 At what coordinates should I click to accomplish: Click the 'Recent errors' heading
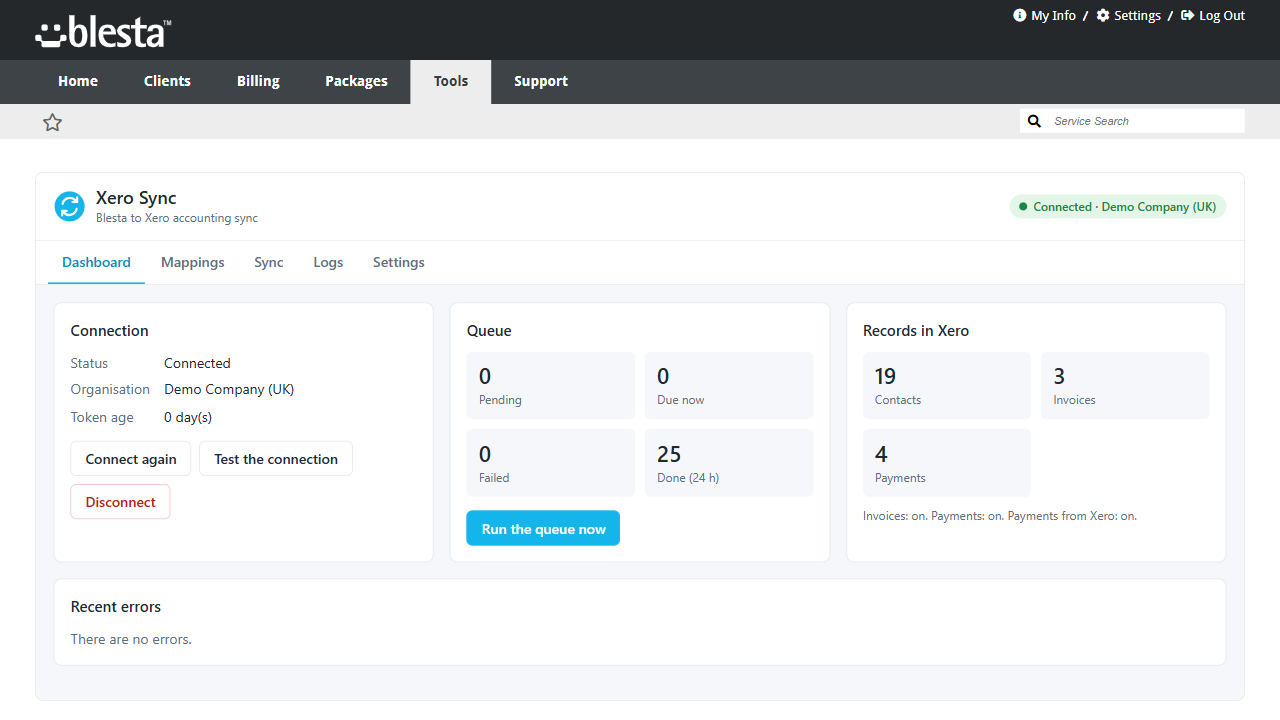(x=116, y=607)
